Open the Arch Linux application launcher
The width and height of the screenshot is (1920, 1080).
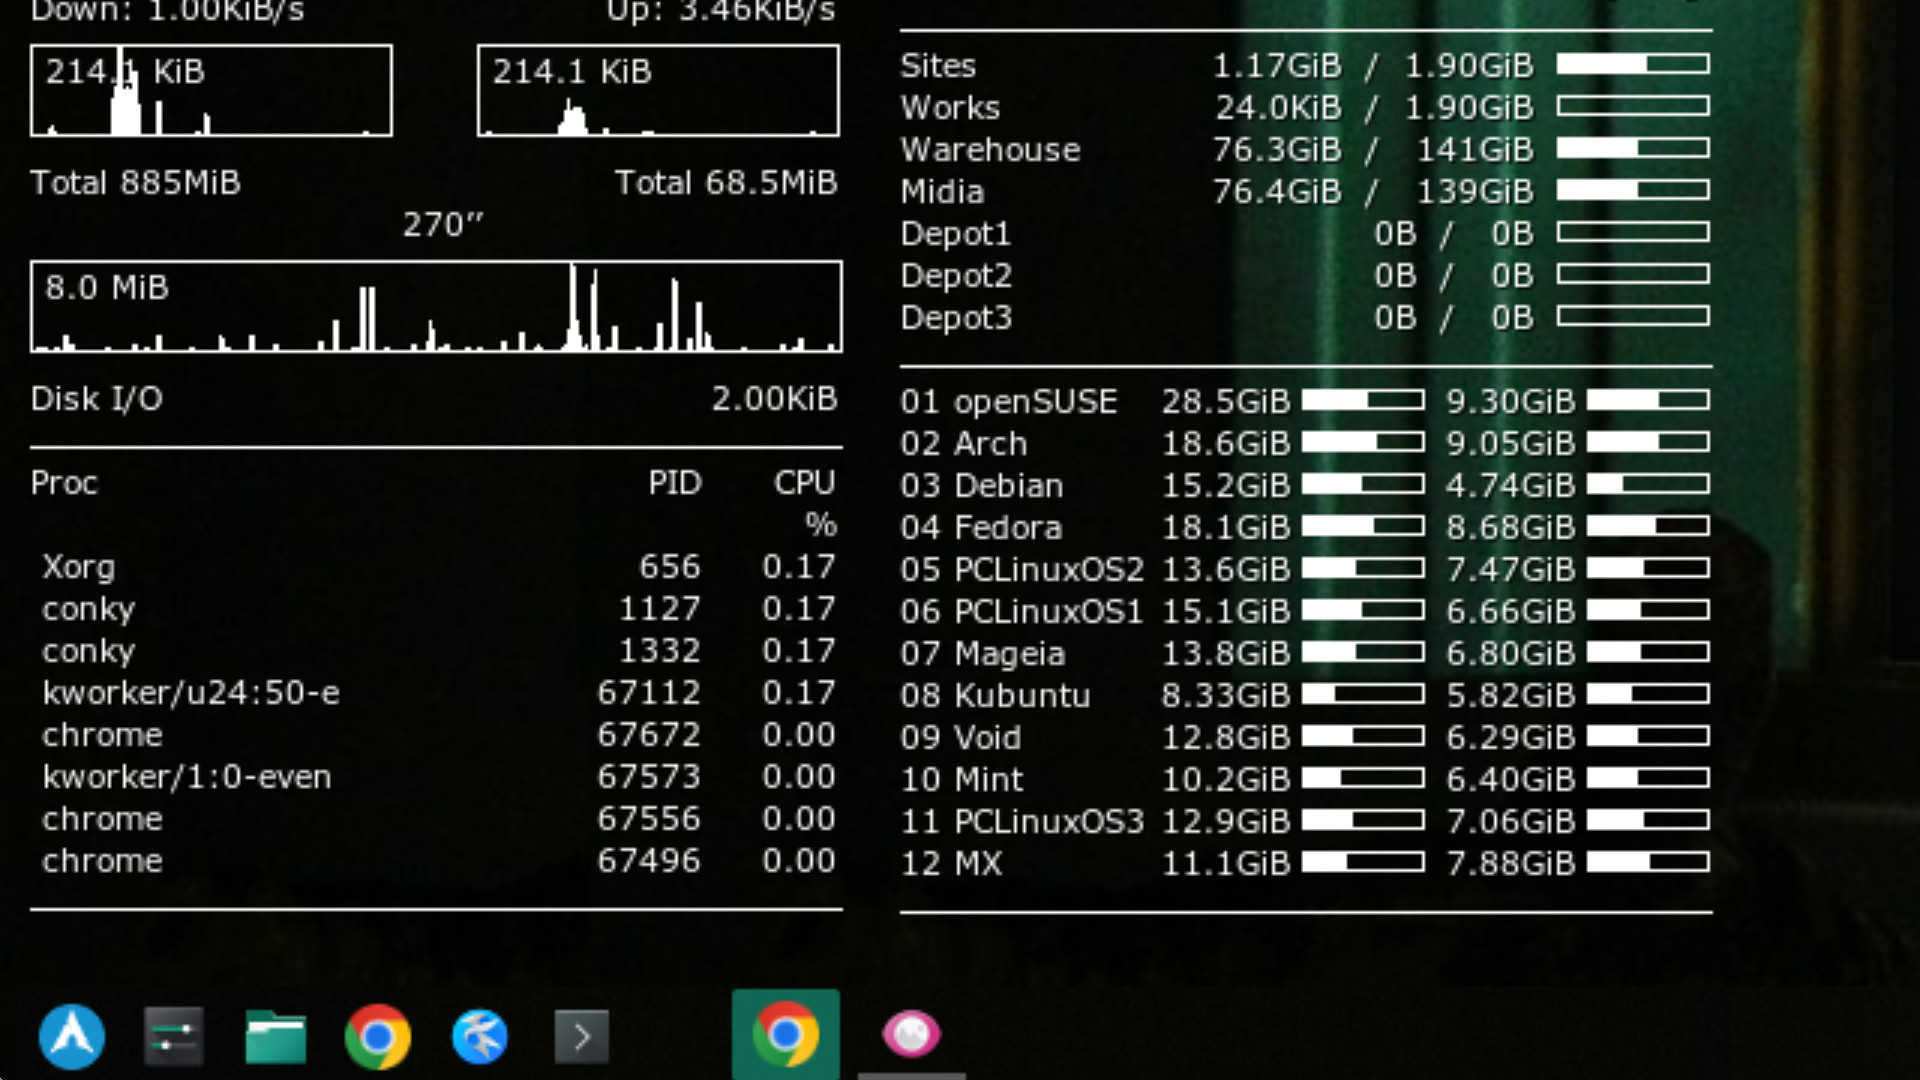(x=72, y=1036)
